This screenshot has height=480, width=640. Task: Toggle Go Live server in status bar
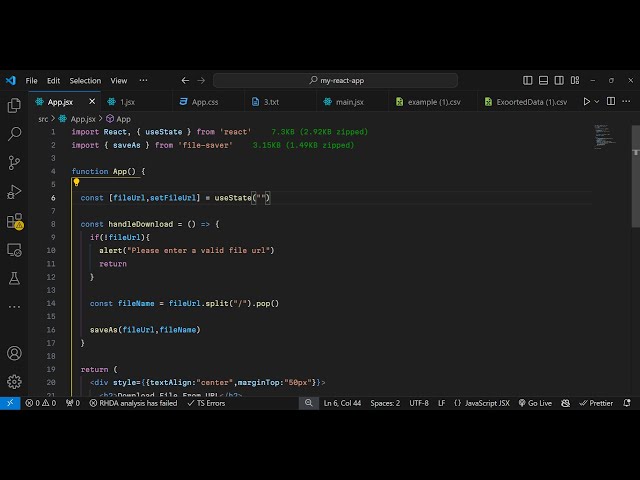[535, 403]
